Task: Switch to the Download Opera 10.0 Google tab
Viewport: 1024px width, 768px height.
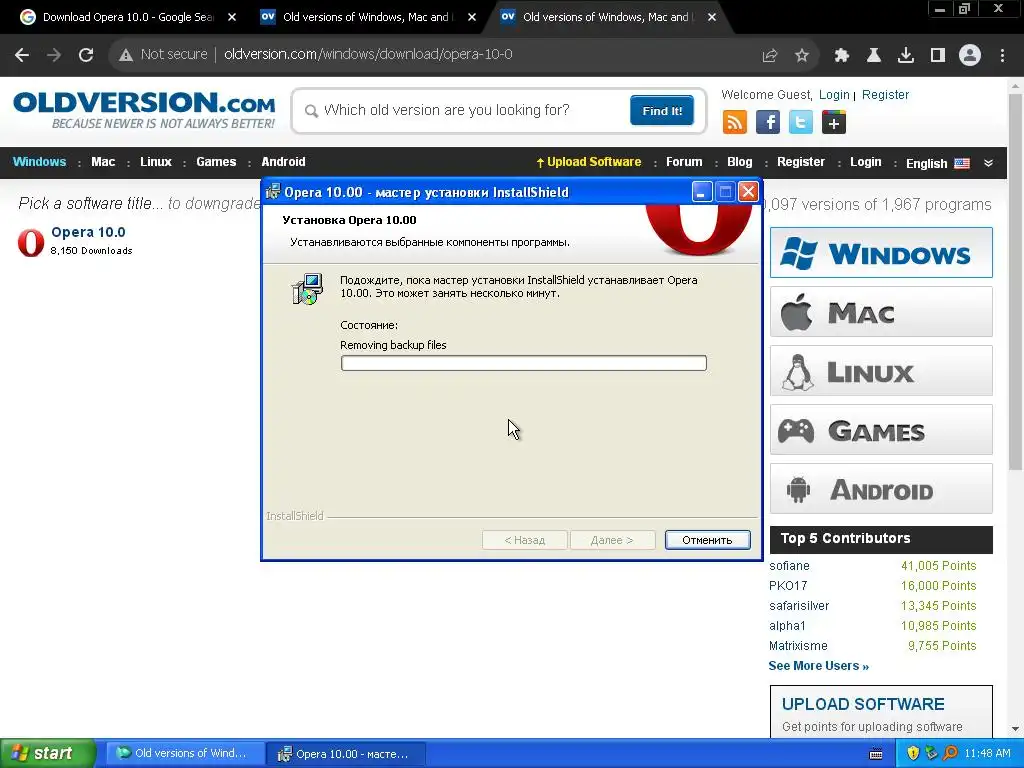Action: pyautogui.click(x=127, y=17)
